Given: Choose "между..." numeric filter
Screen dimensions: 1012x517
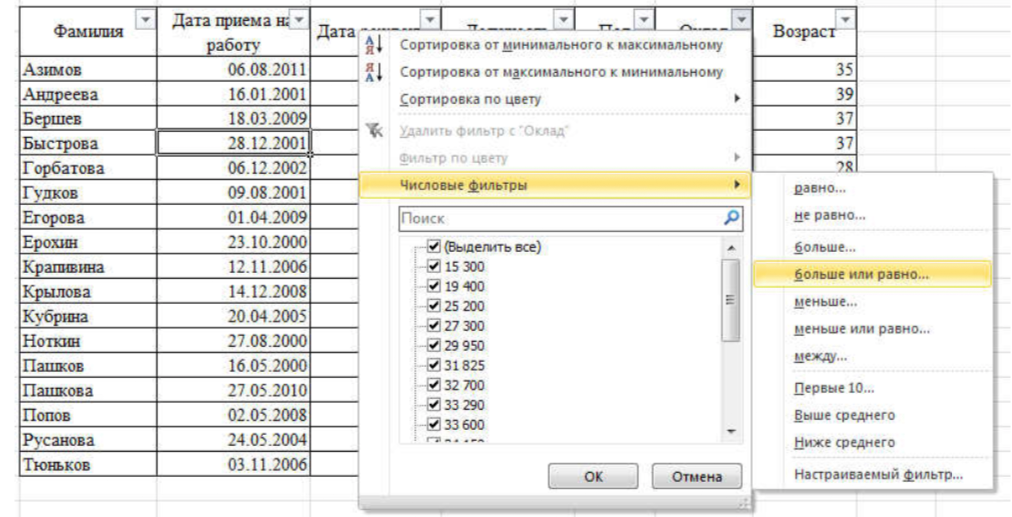Looking at the screenshot, I should point(820,355).
